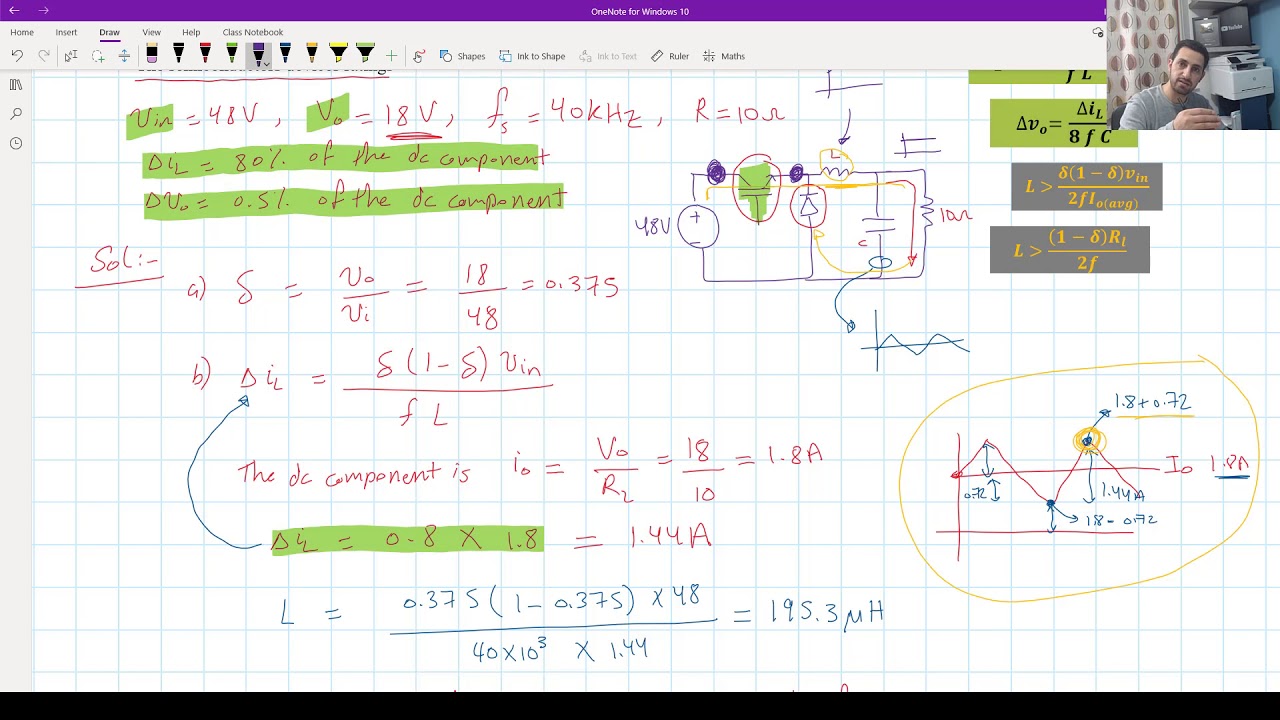Select the yellow highlighter
This screenshot has width=1280, height=720.
[338, 55]
